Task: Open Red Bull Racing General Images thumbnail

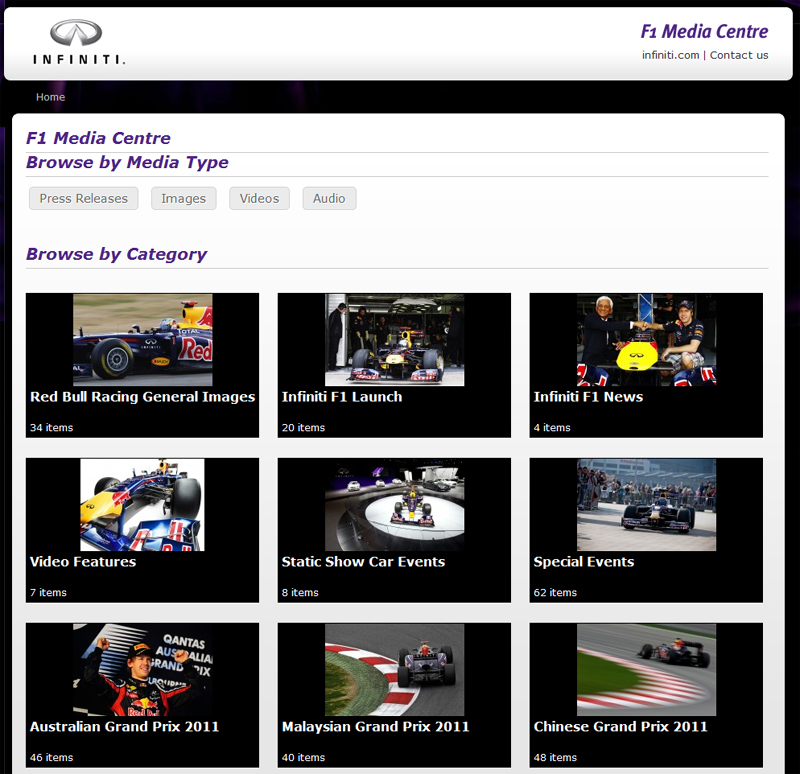Action: click(x=142, y=340)
